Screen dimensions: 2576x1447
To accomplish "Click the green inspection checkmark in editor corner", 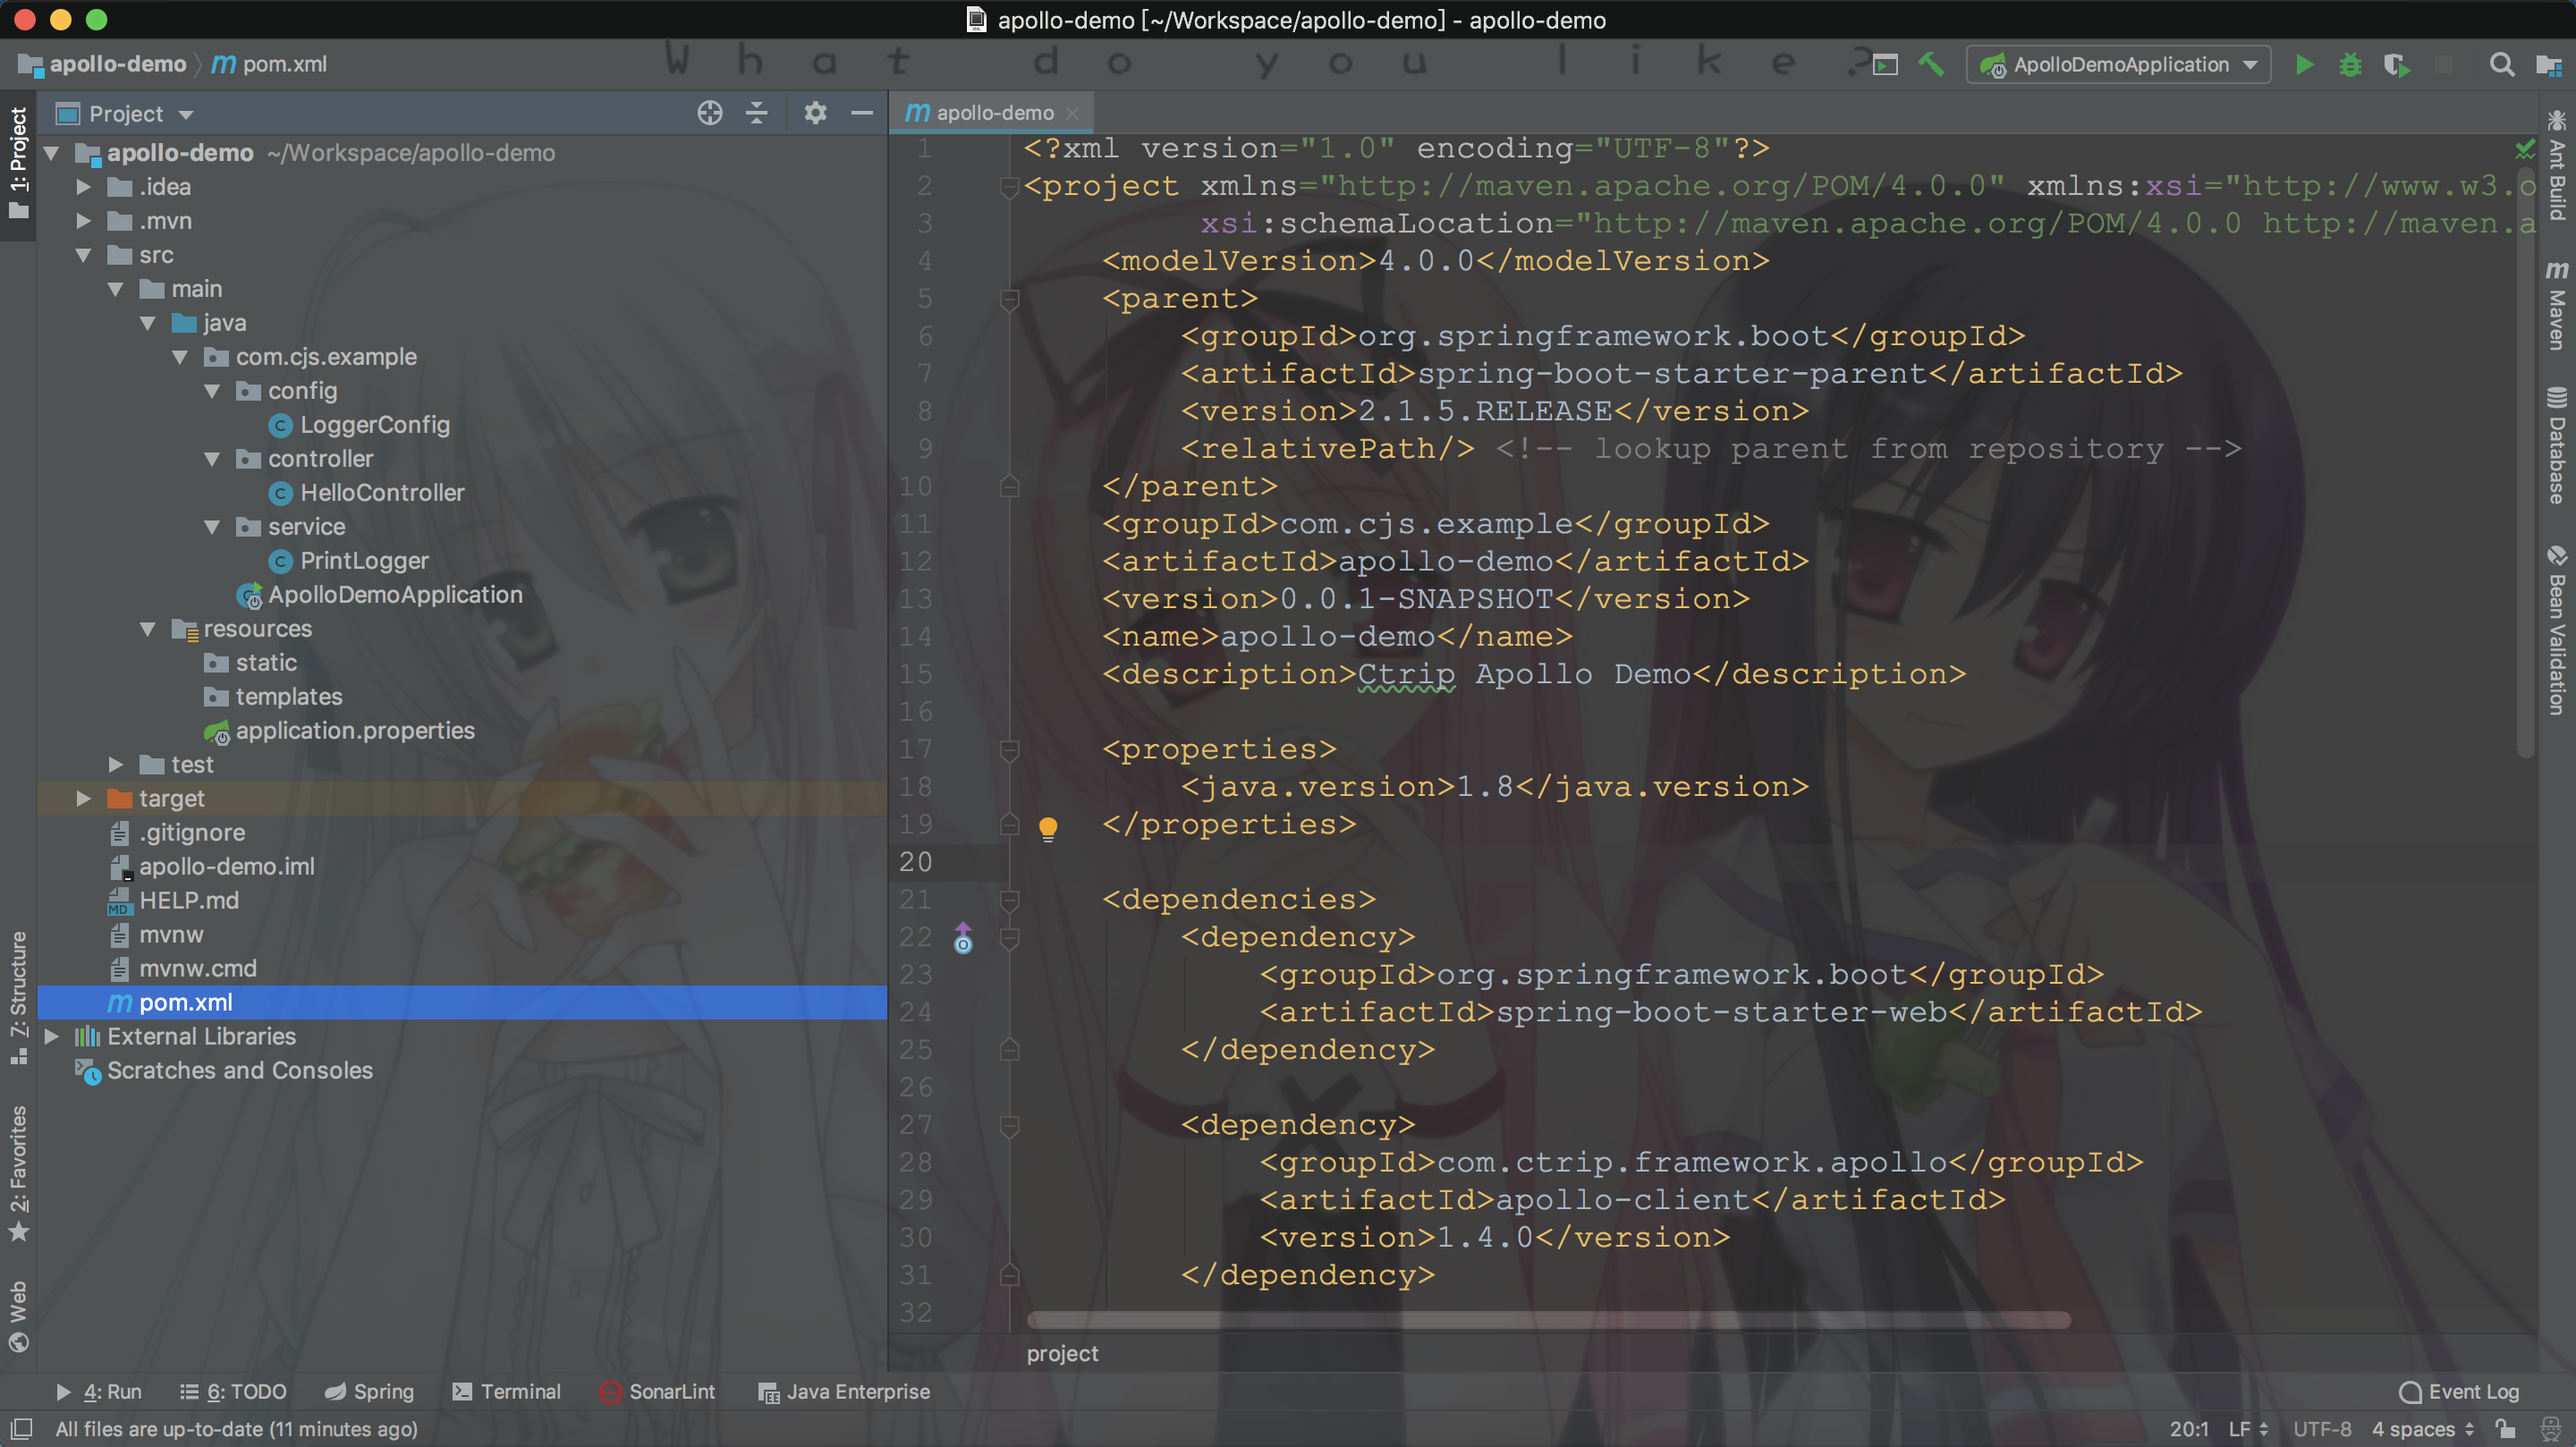I will click(2525, 149).
